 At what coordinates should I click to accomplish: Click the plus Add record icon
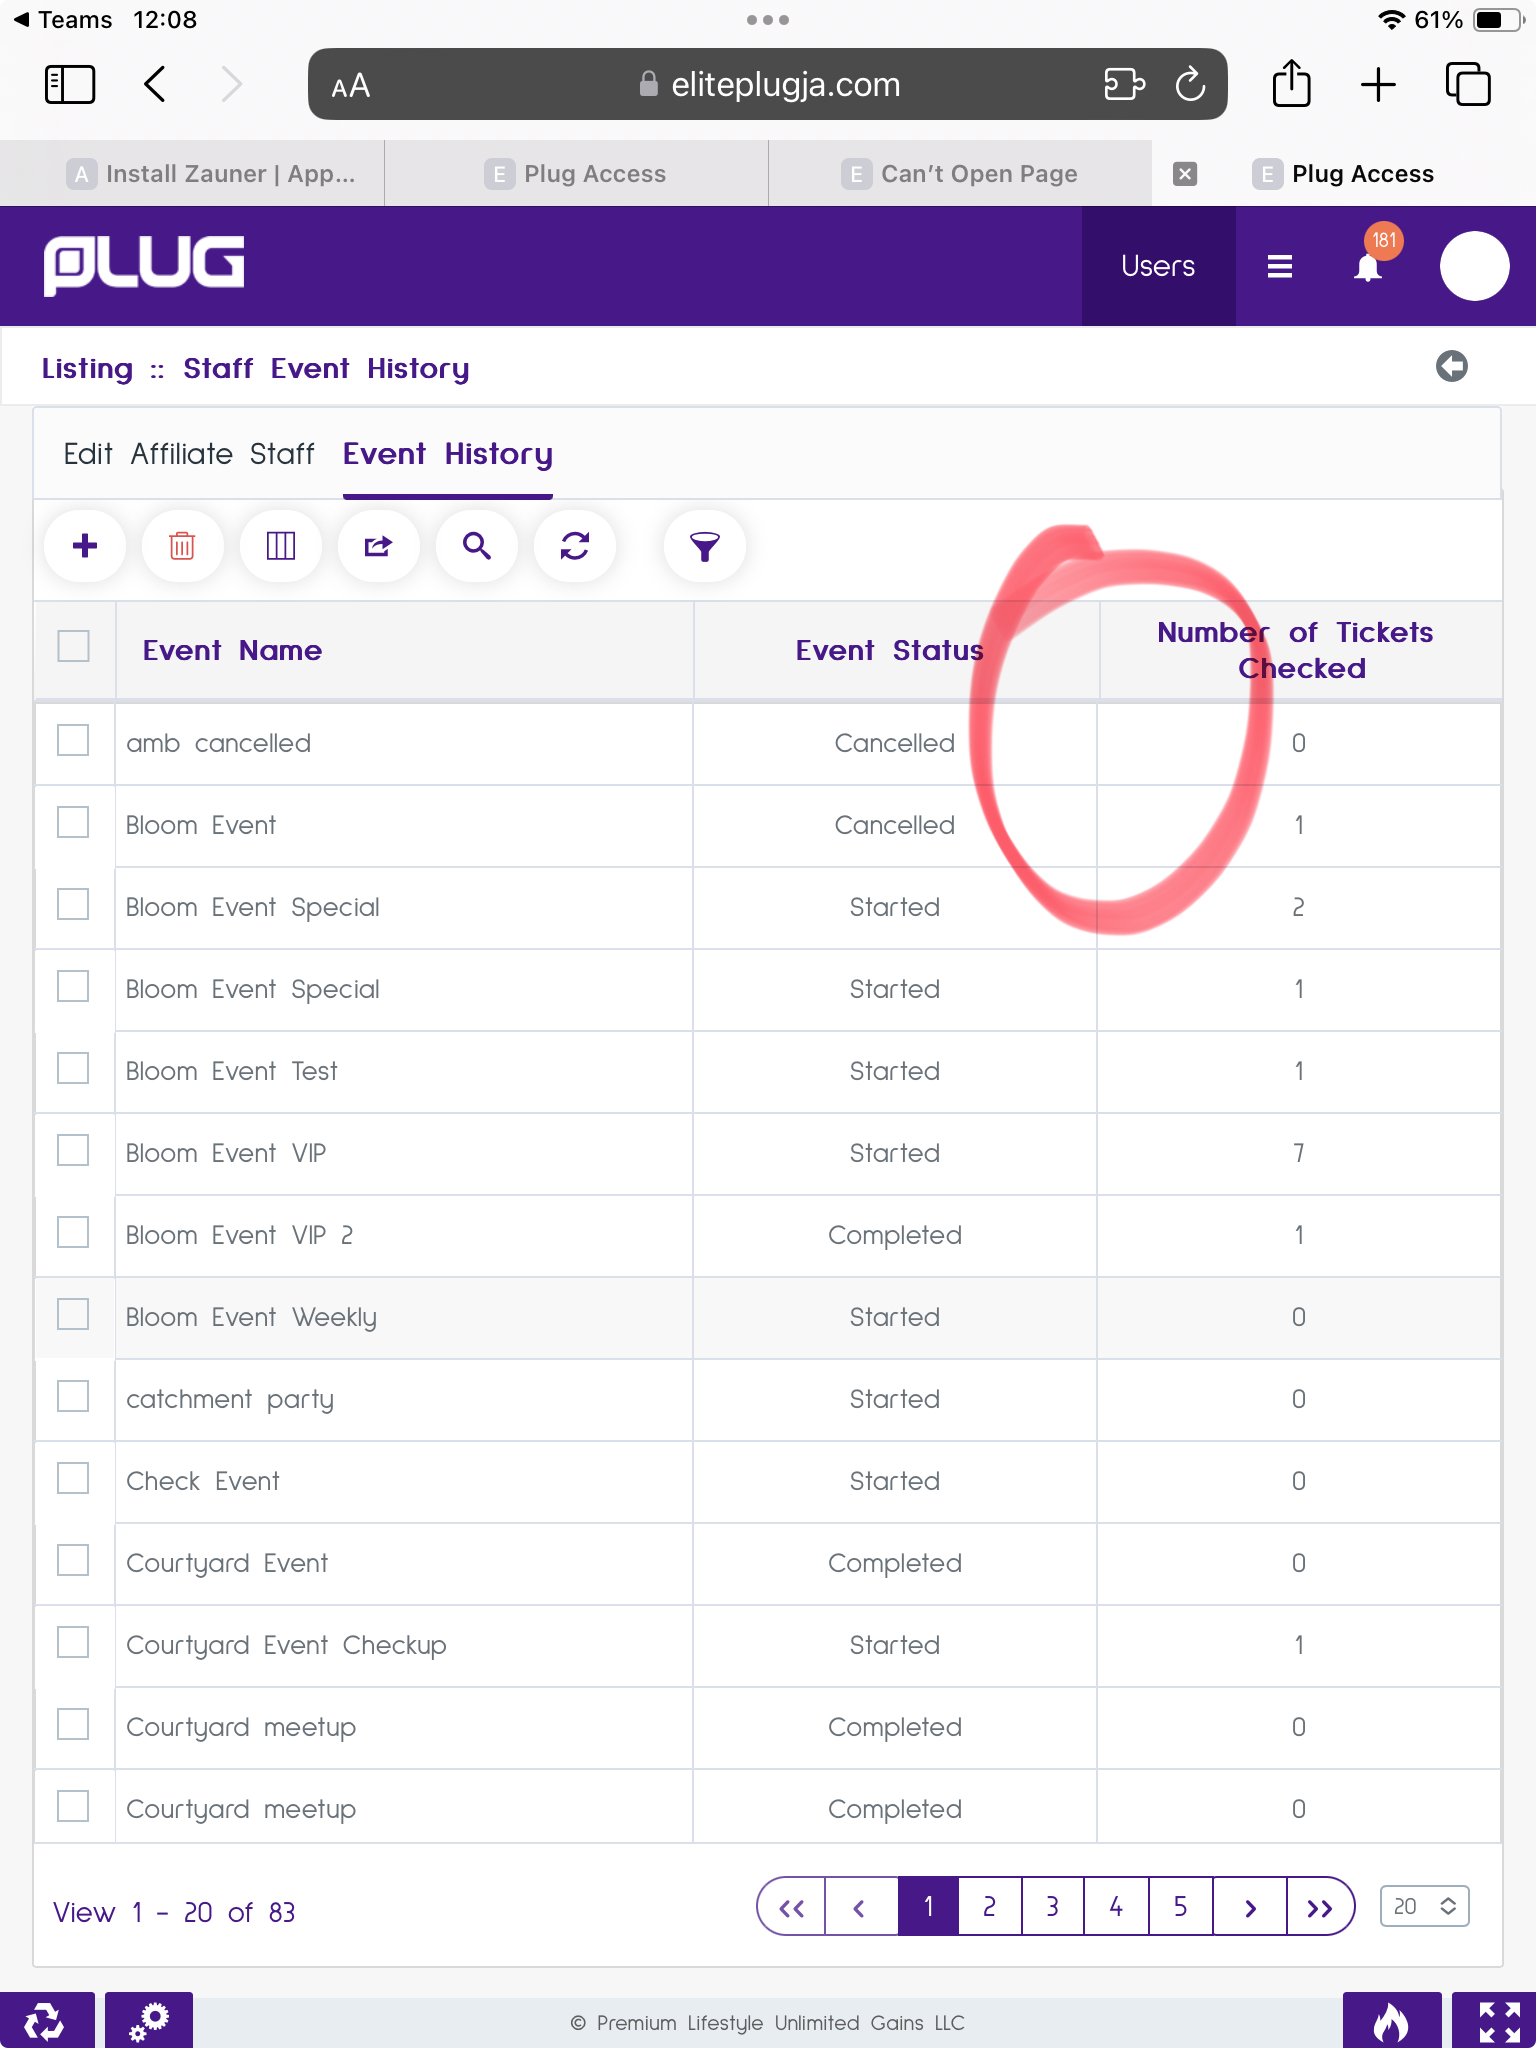point(85,546)
